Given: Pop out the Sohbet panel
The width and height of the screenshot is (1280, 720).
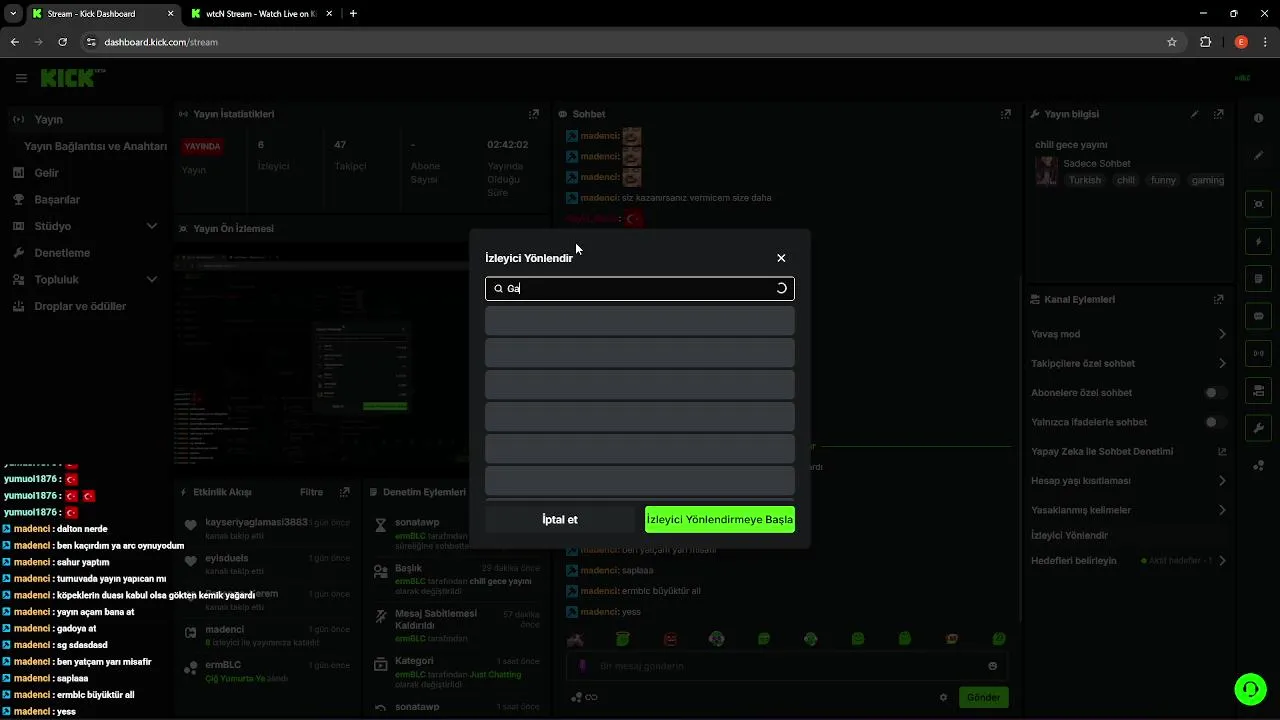Looking at the screenshot, I should click(1005, 114).
